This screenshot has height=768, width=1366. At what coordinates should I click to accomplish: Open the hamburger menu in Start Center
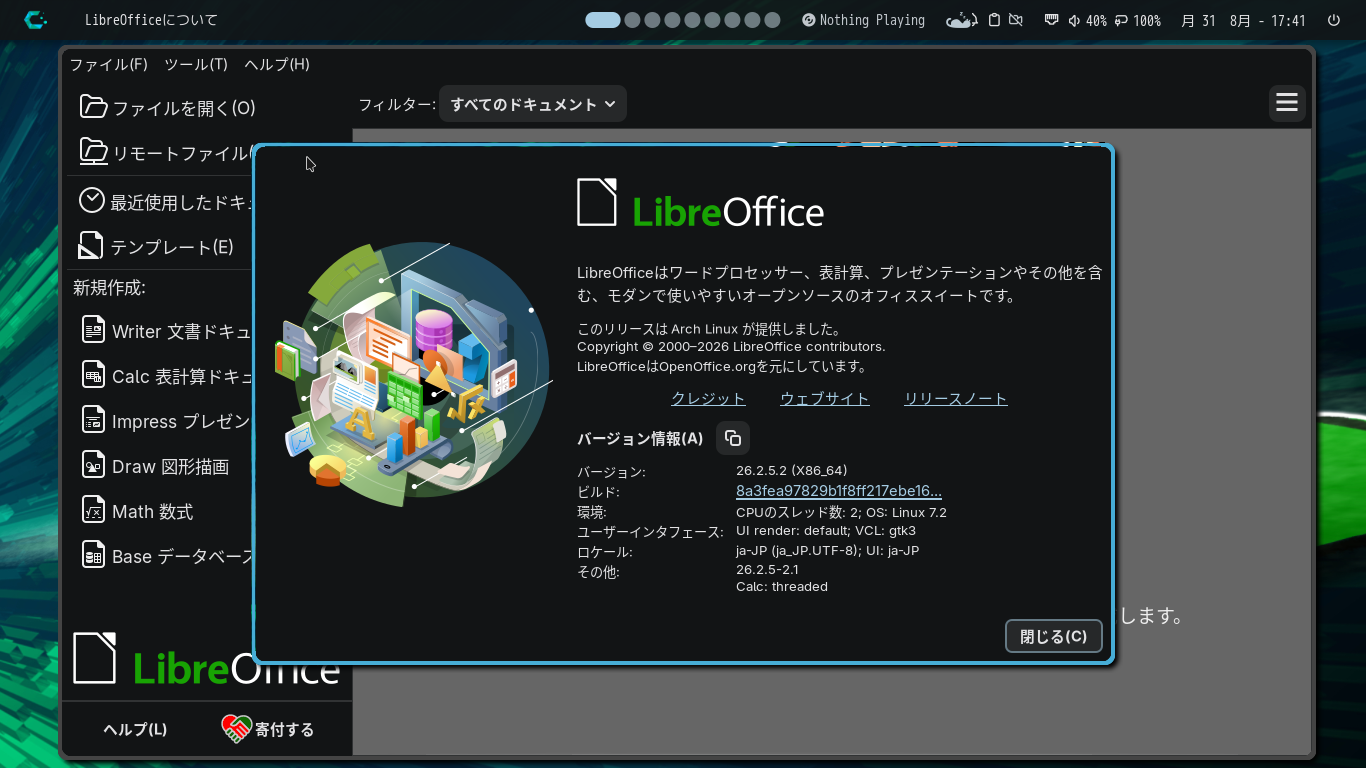point(1287,103)
